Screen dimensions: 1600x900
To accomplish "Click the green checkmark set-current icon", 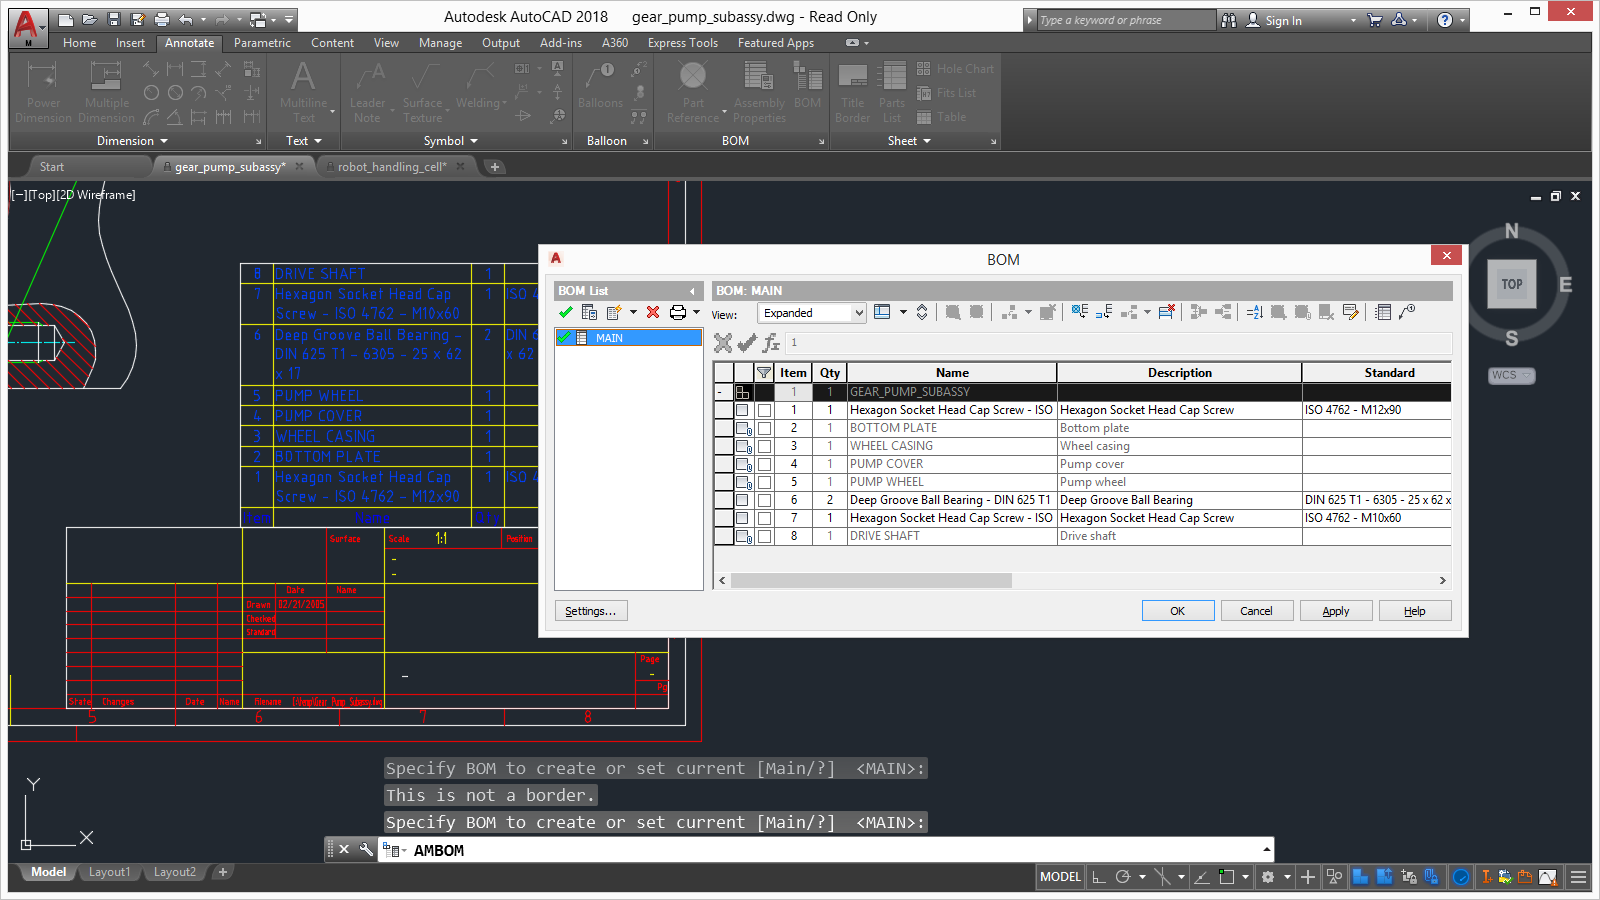I will pos(566,313).
